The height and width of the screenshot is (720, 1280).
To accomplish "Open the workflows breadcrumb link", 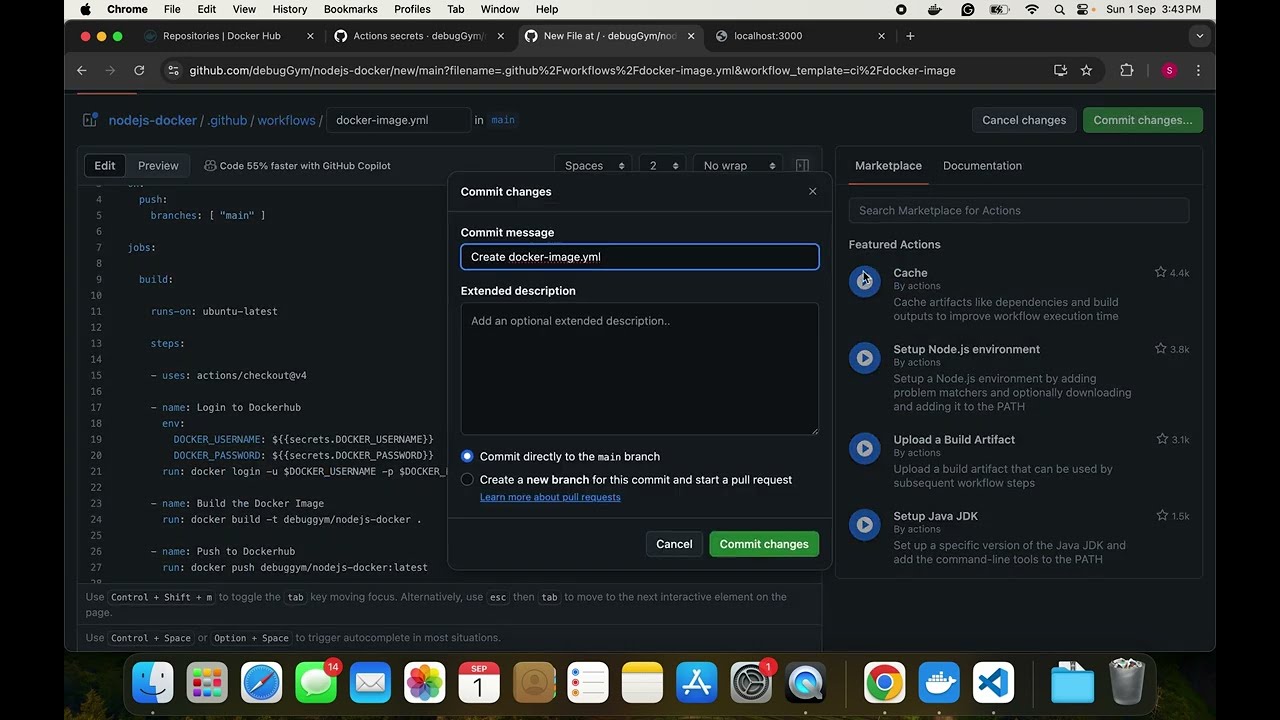I will tap(286, 120).
